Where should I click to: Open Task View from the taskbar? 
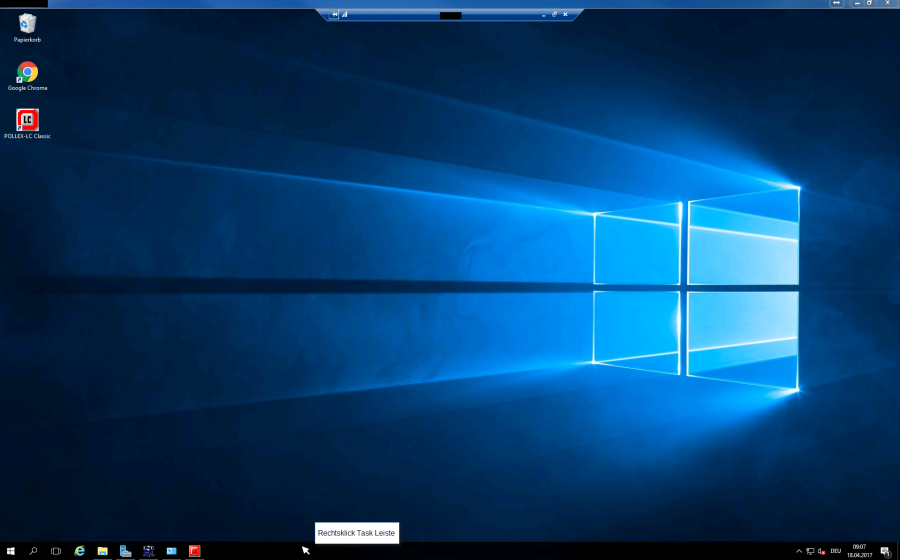point(56,551)
